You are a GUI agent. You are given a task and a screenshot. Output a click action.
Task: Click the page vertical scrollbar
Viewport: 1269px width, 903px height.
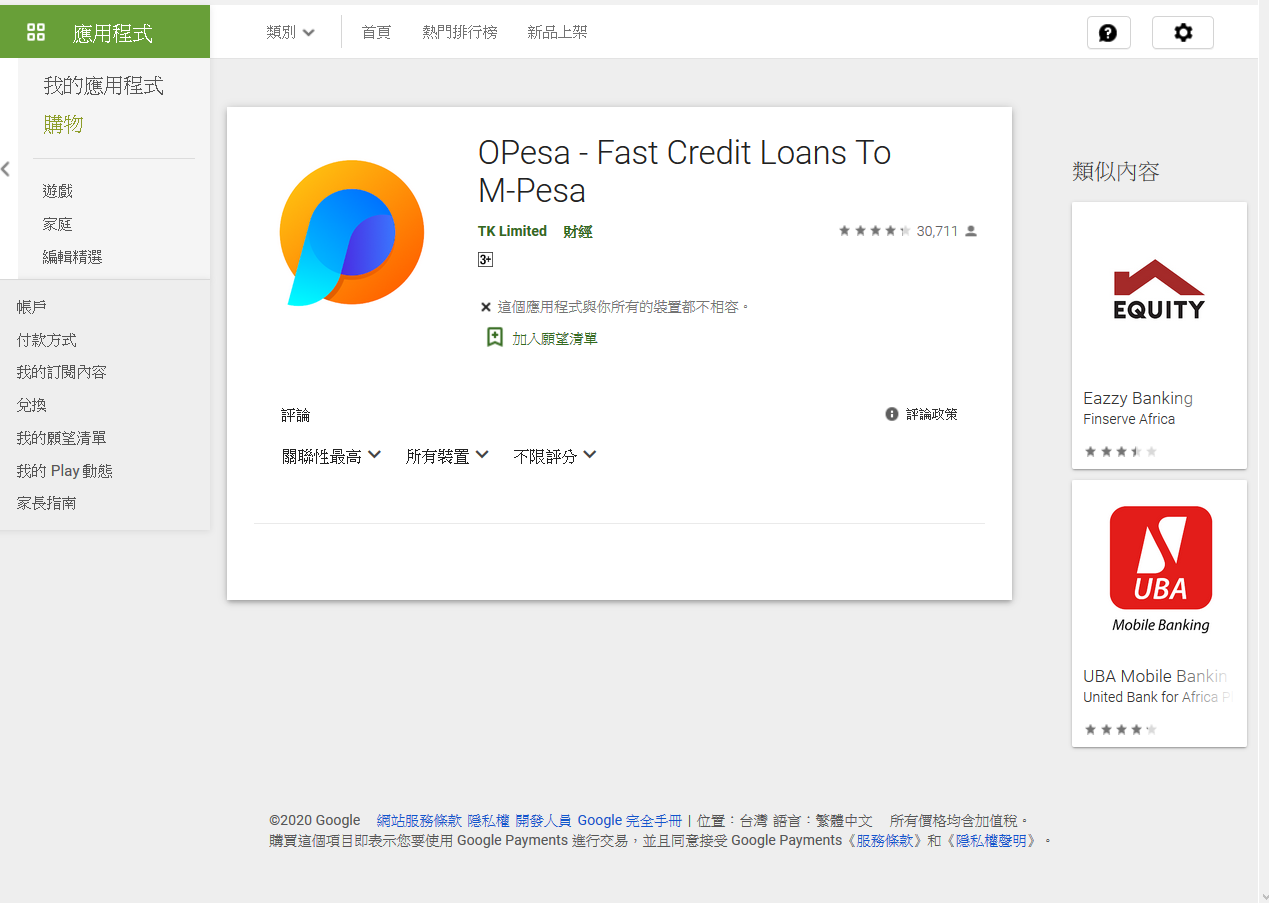pos(1263,451)
